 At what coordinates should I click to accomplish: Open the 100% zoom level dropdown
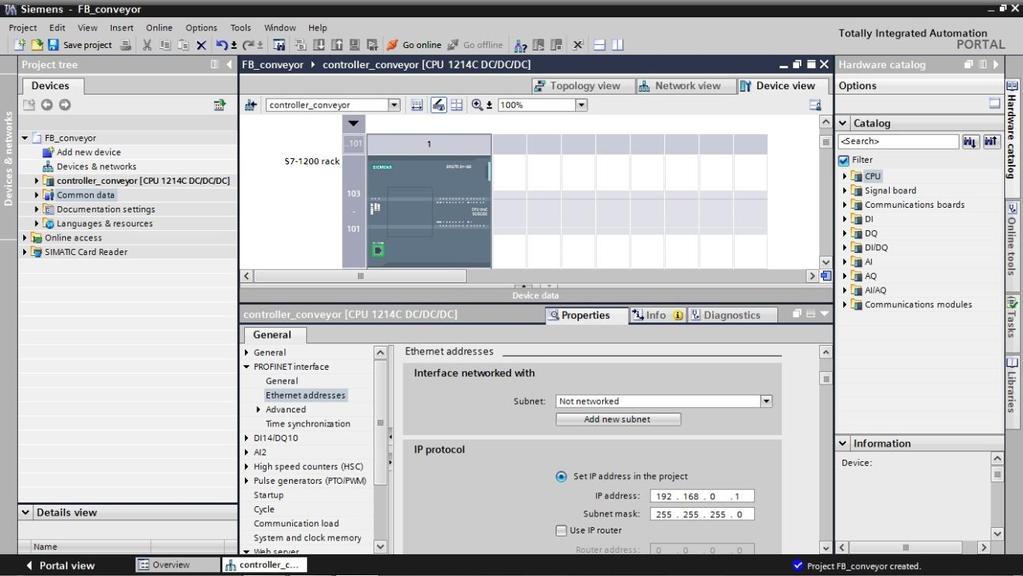[581, 105]
